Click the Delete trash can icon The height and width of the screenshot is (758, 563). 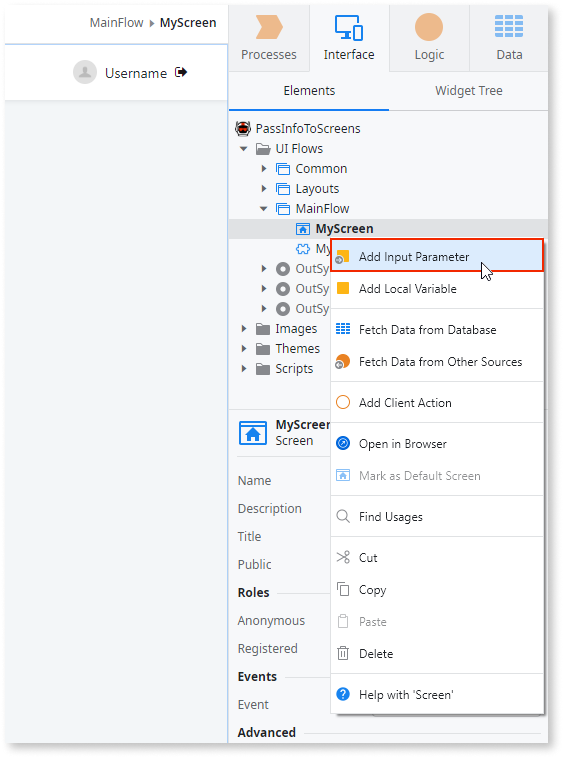(343, 653)
